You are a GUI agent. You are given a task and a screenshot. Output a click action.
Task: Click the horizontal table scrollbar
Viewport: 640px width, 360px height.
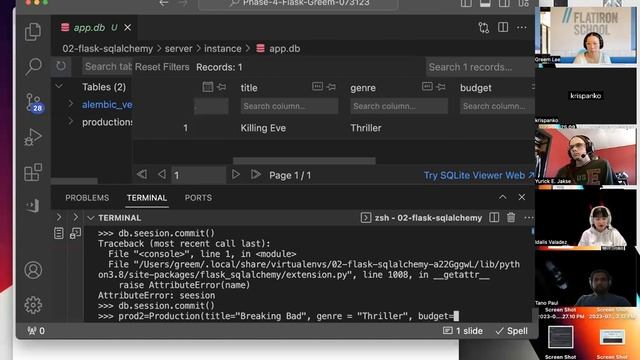[304, 161]
